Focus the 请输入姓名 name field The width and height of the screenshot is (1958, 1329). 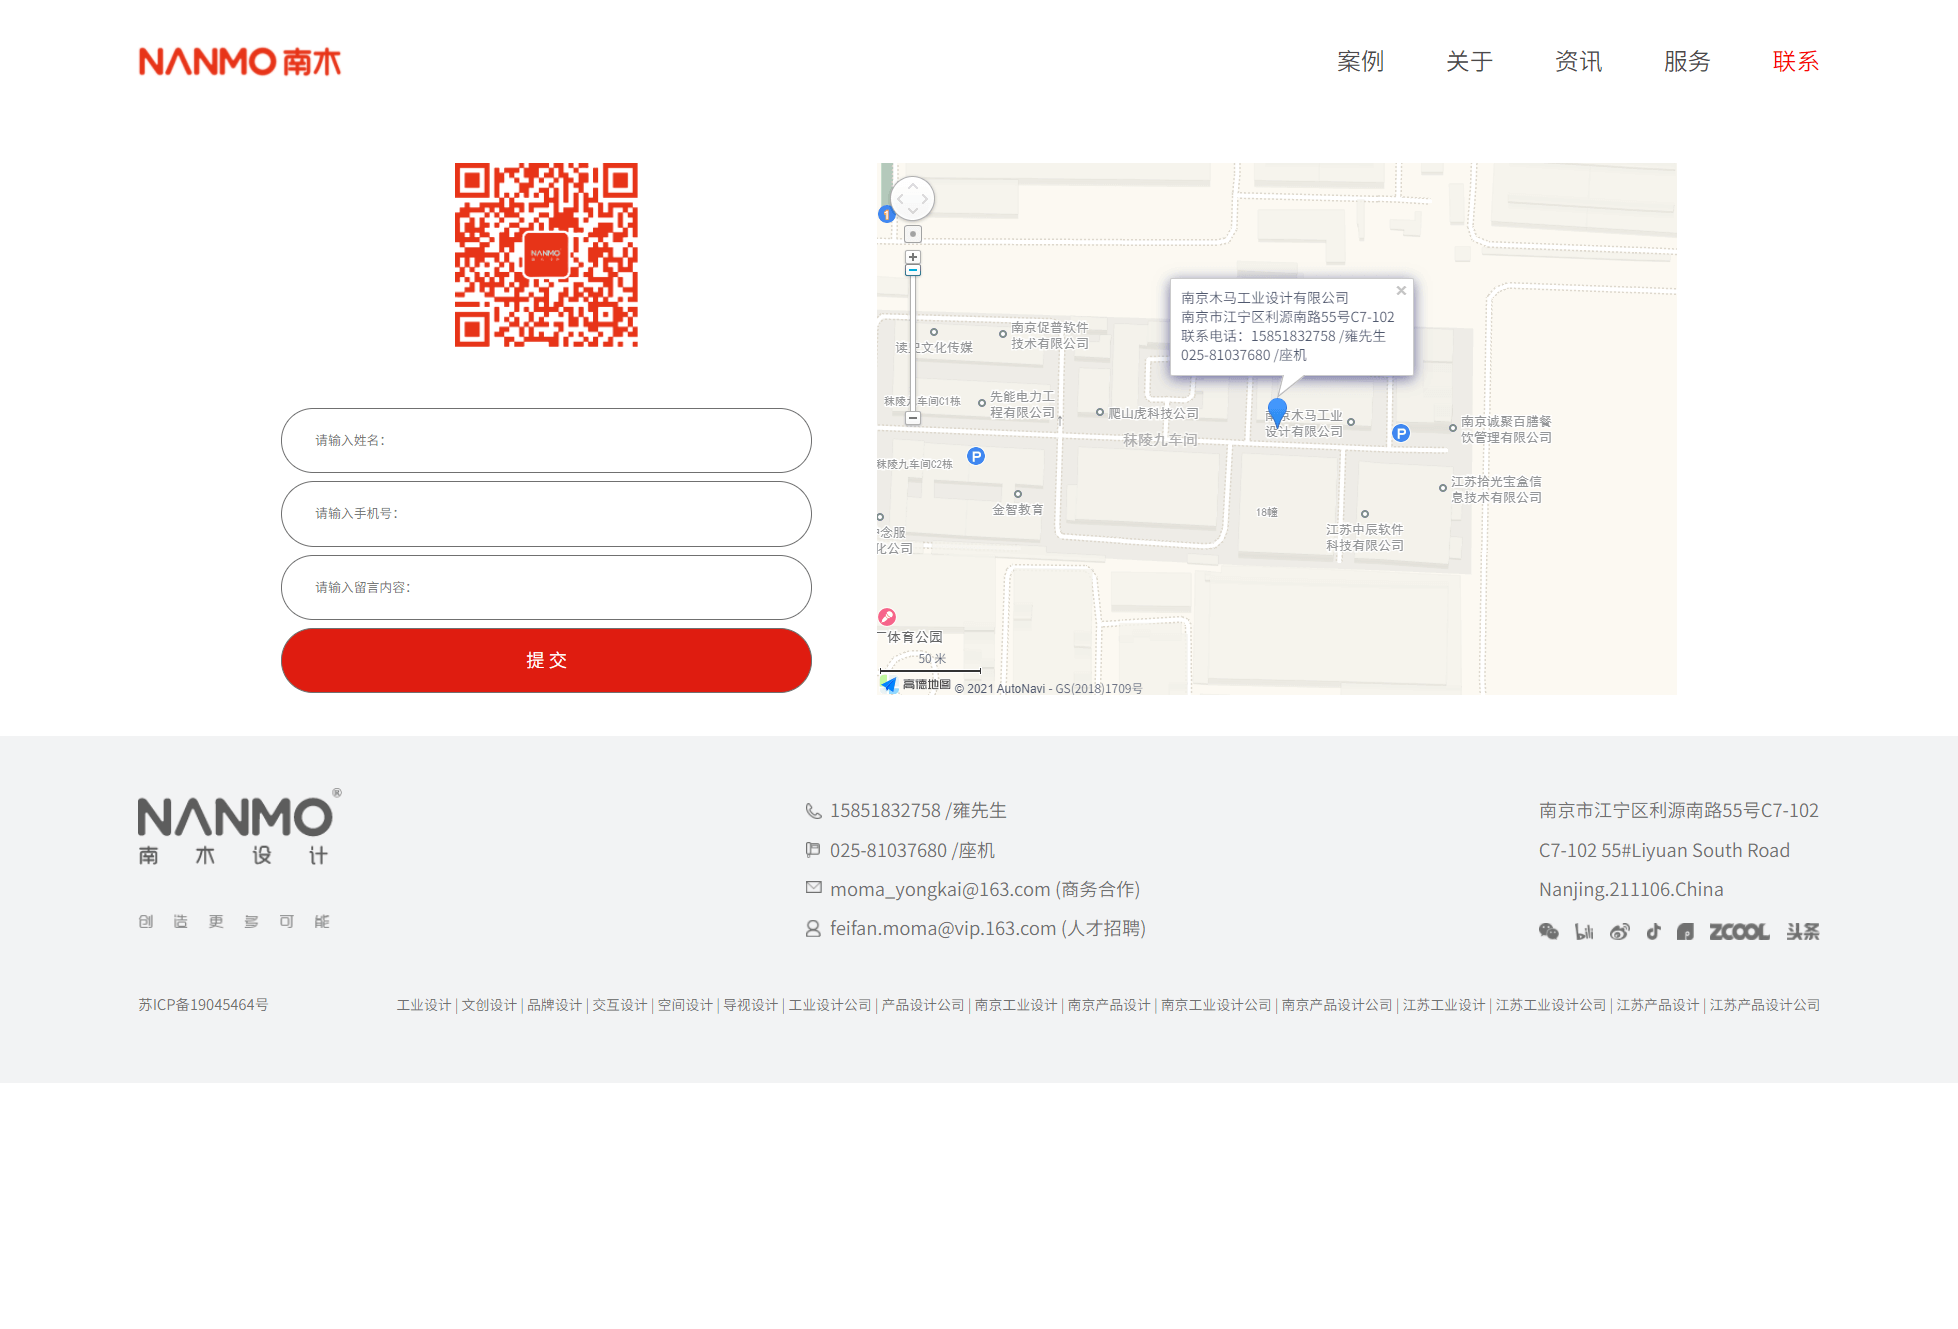click(x=546, y=440)
